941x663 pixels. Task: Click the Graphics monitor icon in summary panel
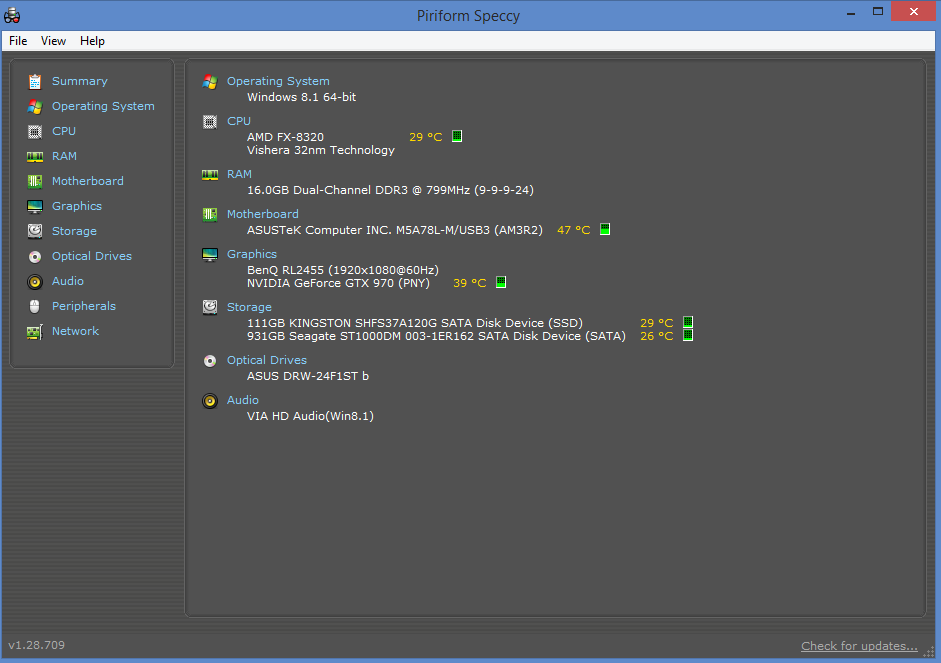pos(209,254)
